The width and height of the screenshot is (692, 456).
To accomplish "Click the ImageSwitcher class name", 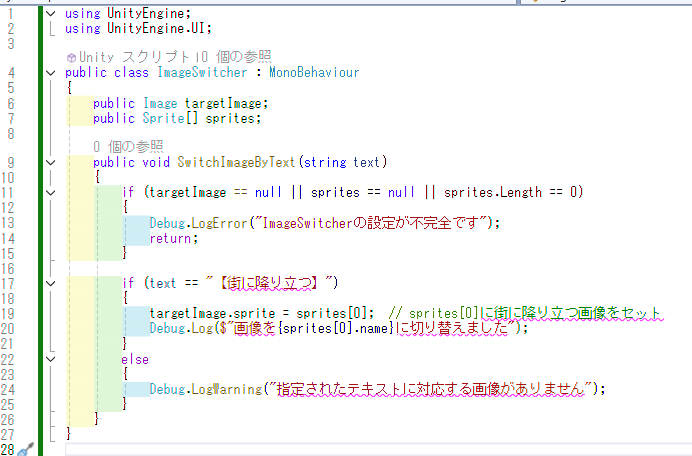I will 202,72.
